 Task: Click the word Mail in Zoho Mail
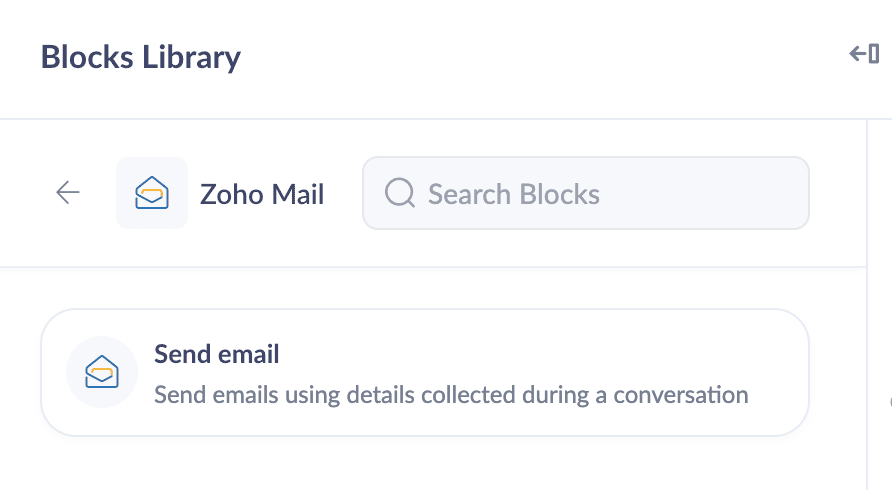click(298, 194)
